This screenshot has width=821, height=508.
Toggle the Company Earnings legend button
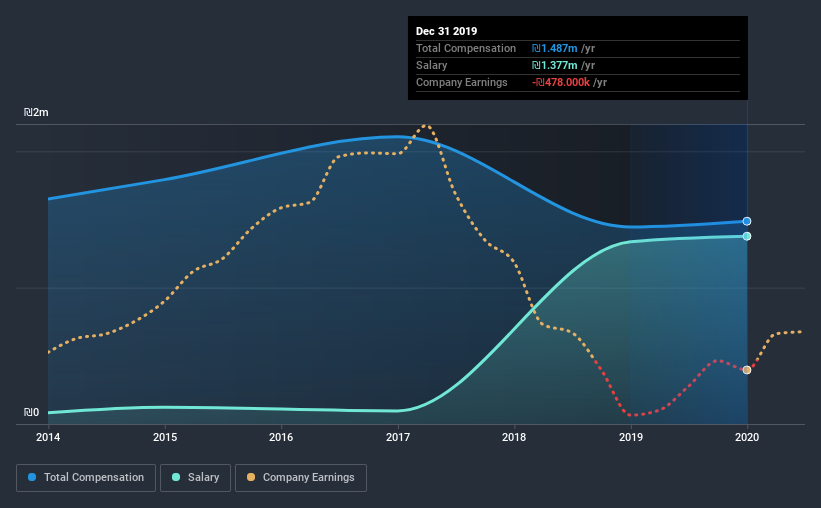click(301, 478)
